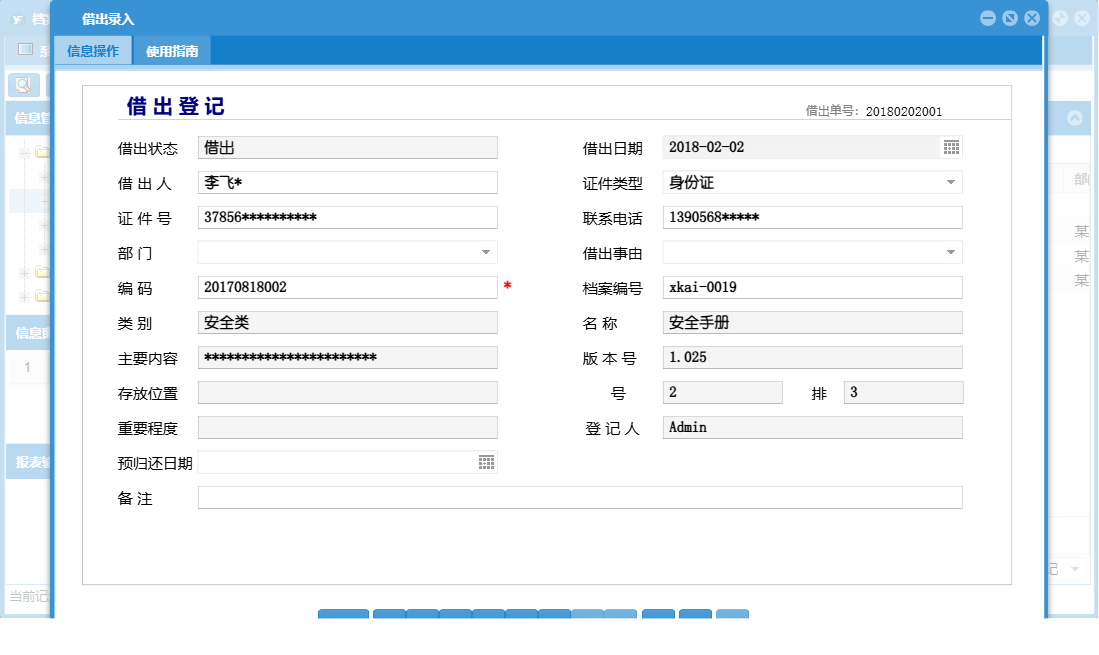1099x655 pixels.
Task: Click the 号 field containing 2
Action: [723, 392]
